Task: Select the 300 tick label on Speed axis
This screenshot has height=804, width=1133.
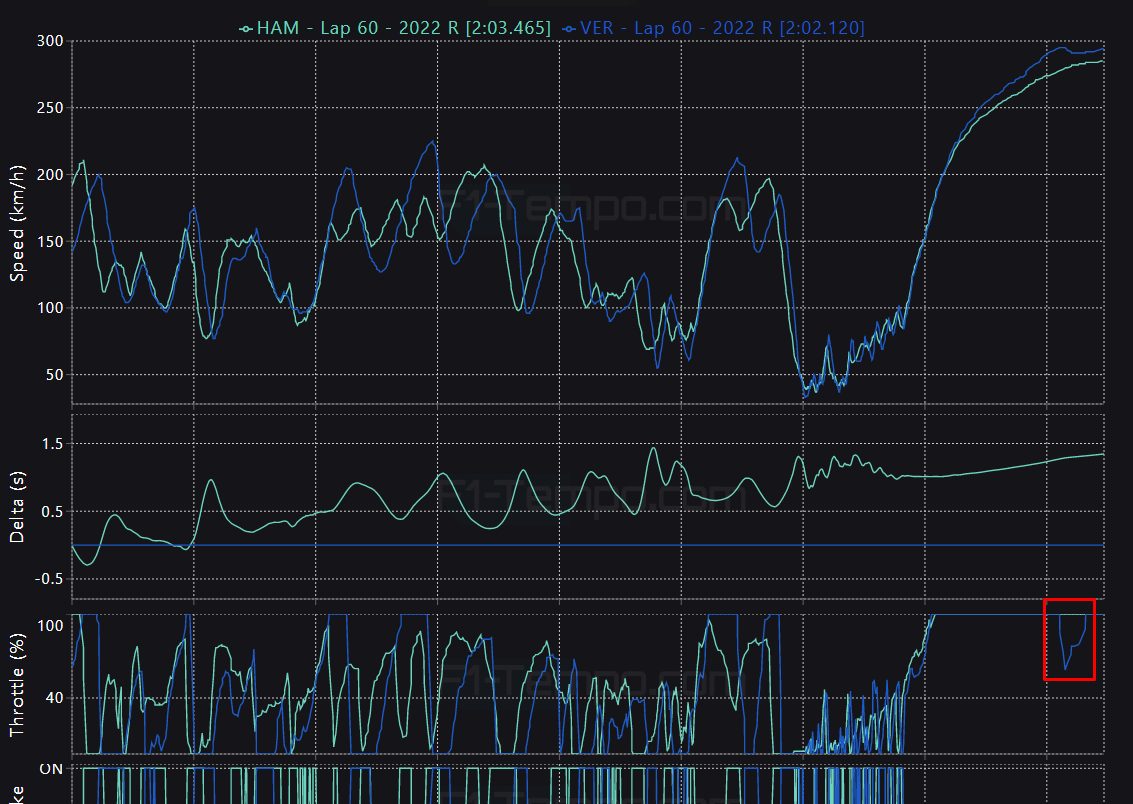Action: pos(50,41)
